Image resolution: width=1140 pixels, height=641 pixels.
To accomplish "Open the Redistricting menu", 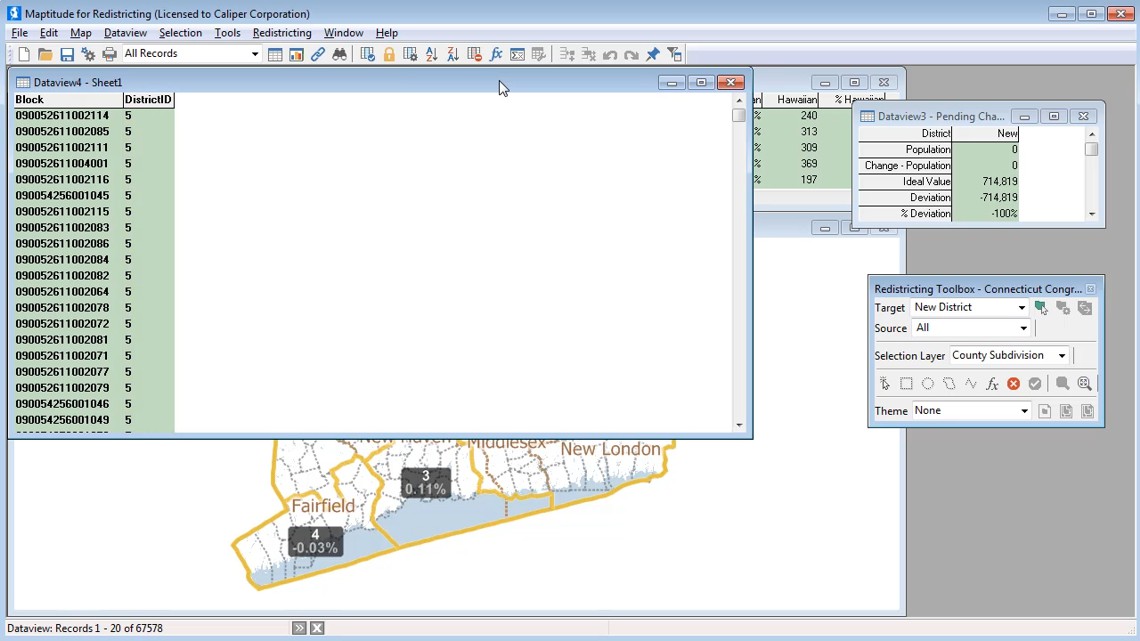I will coord(281,32).
